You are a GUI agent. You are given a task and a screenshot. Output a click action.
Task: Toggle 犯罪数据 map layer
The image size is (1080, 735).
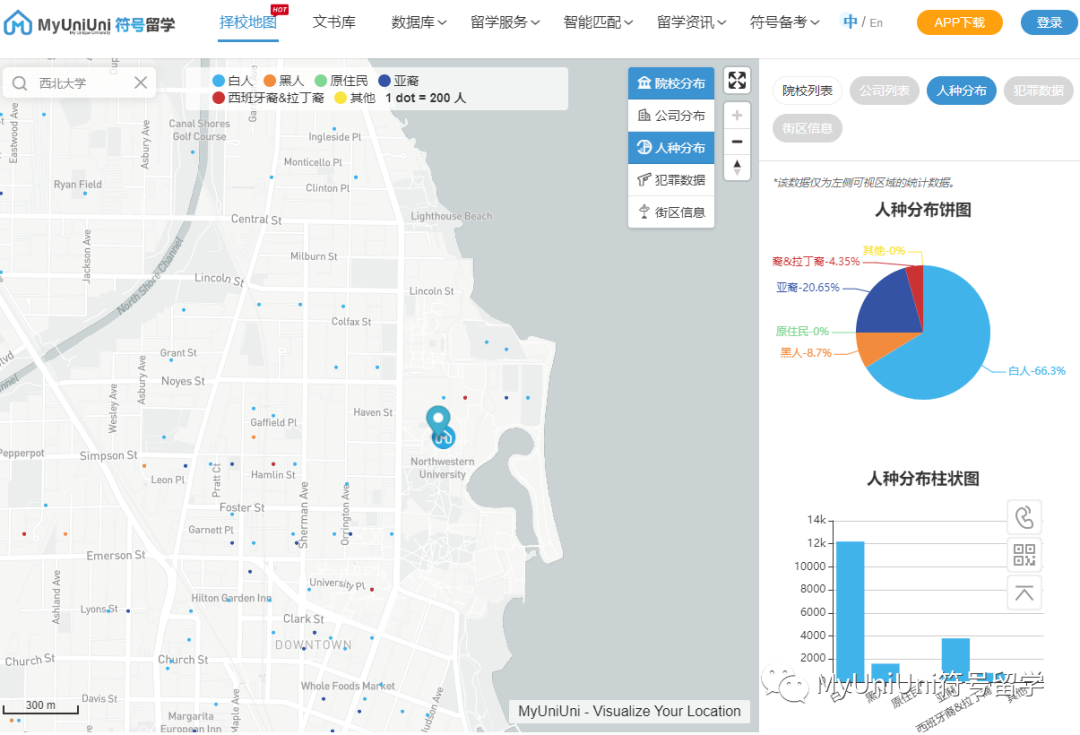(671, 180)
